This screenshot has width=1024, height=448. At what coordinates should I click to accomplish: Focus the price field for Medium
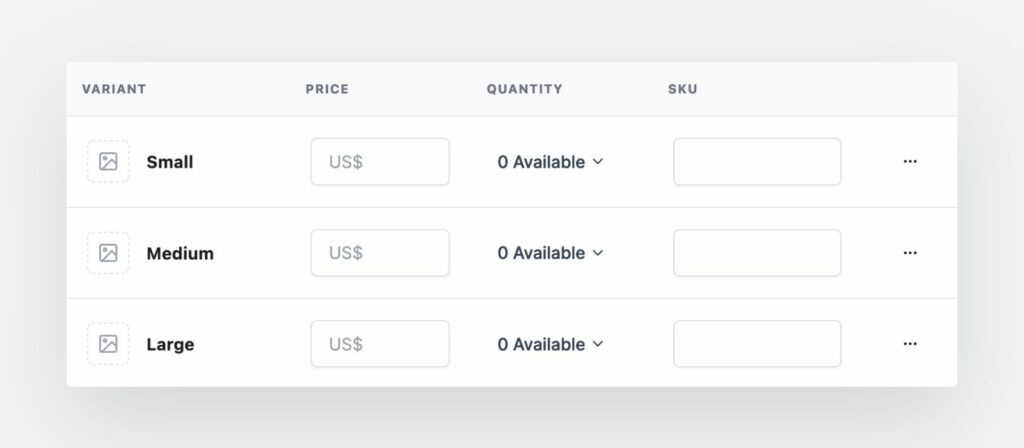click(380, 253)
